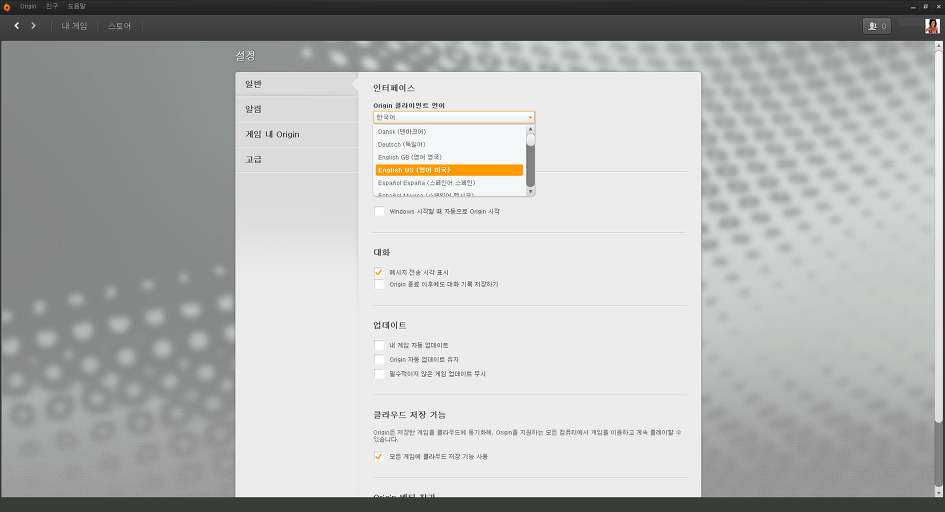Image resolution: width=945 pixels, height=512 pixels.
Task: Choose English US language option
Action: coord(449,170)
